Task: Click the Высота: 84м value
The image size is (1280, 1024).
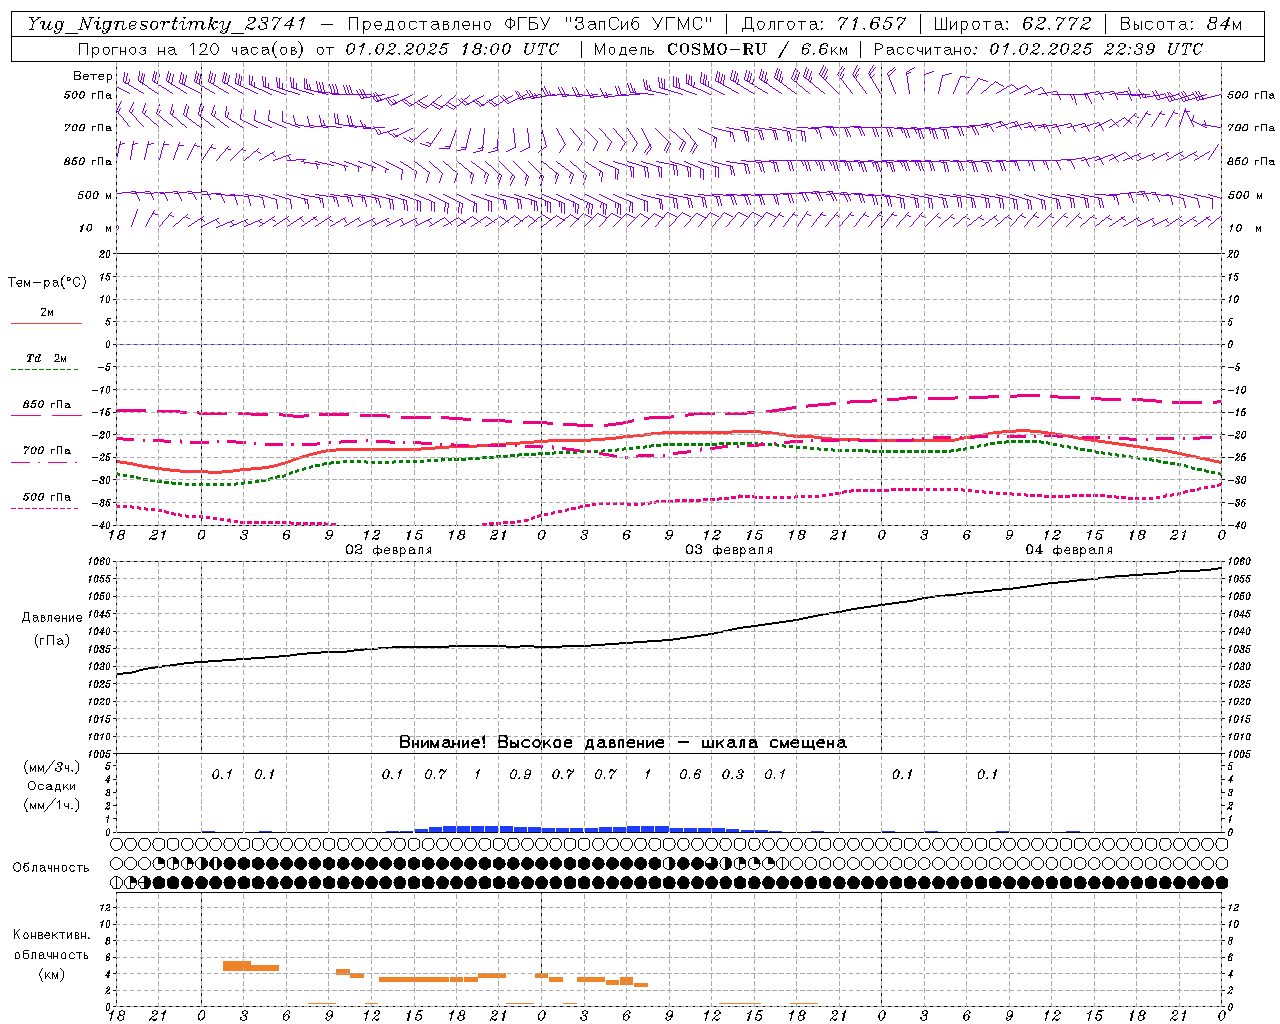Action: (x=1180, y=24)
